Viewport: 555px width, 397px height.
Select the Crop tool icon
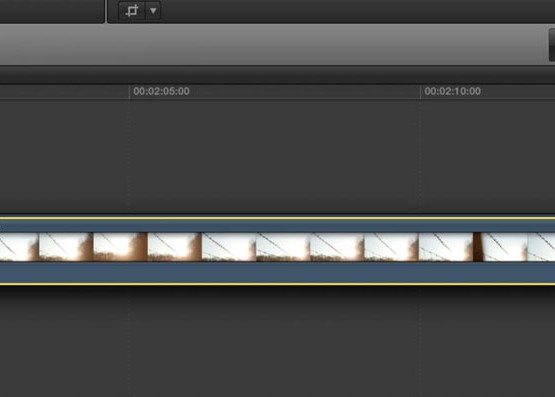[132, 11]
